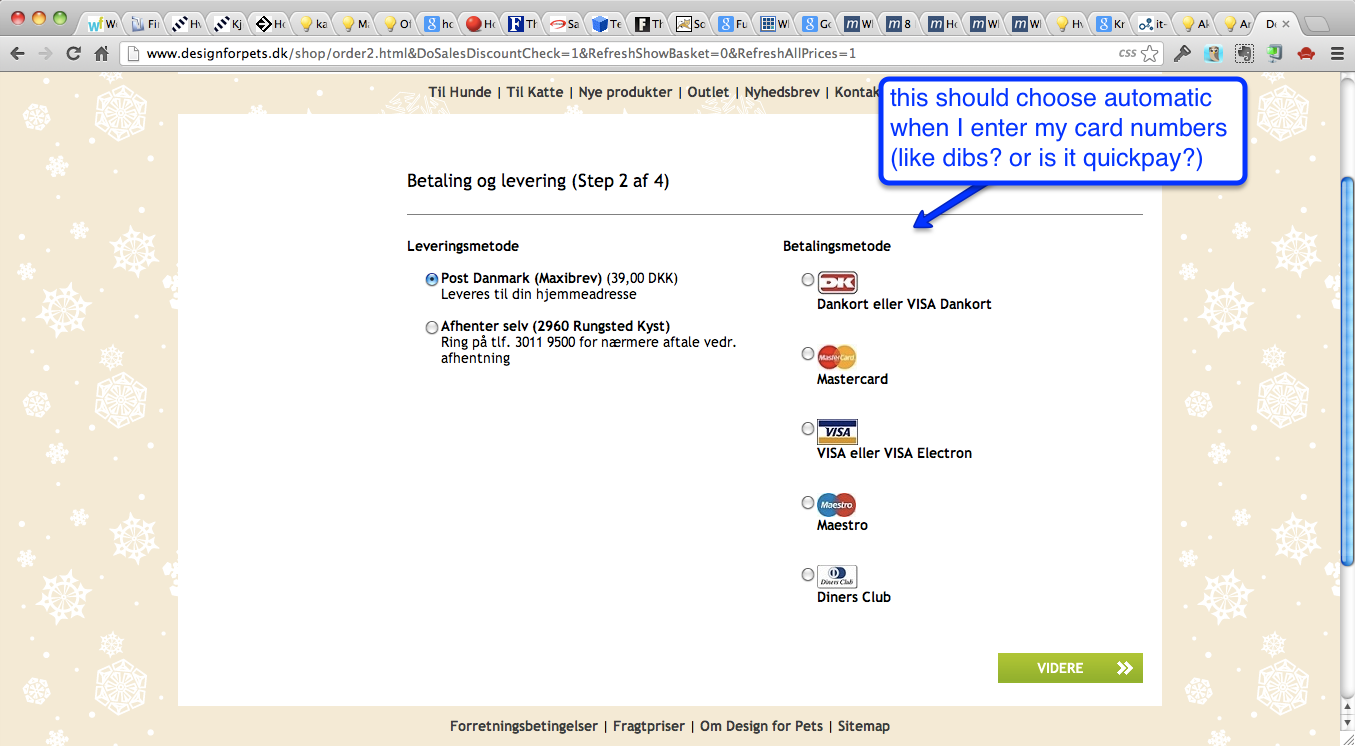Click the VIDERE button
1355x746 pixels.
point(1070,668)
